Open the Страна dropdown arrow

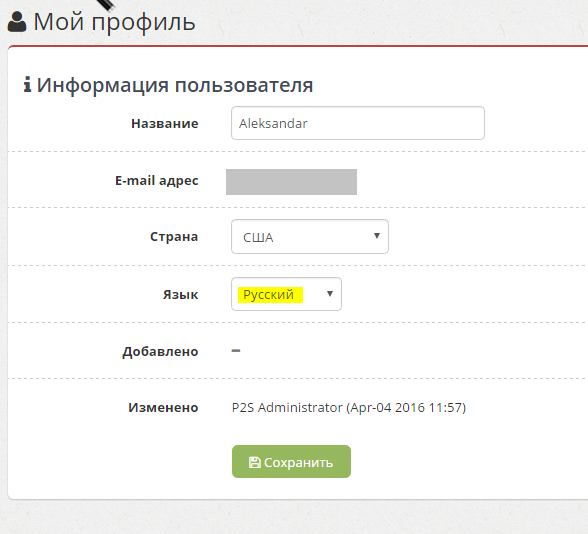coord(377,236)
